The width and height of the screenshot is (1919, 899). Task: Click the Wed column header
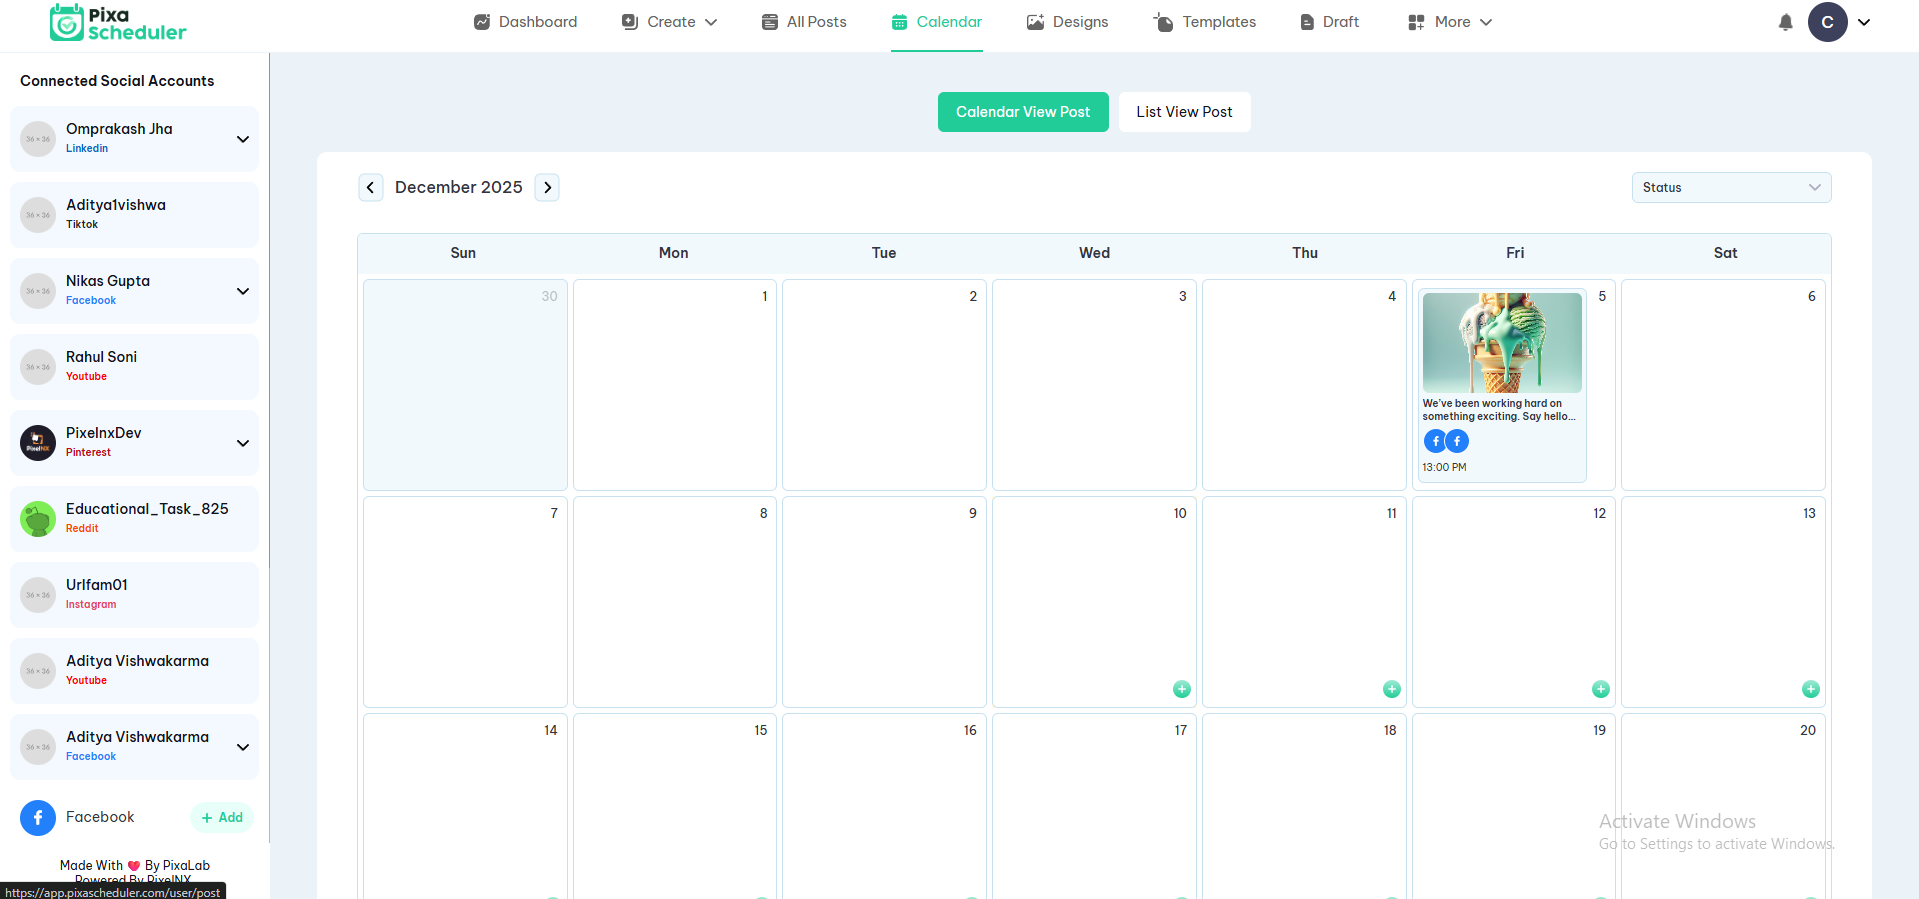coord(1094,253)
